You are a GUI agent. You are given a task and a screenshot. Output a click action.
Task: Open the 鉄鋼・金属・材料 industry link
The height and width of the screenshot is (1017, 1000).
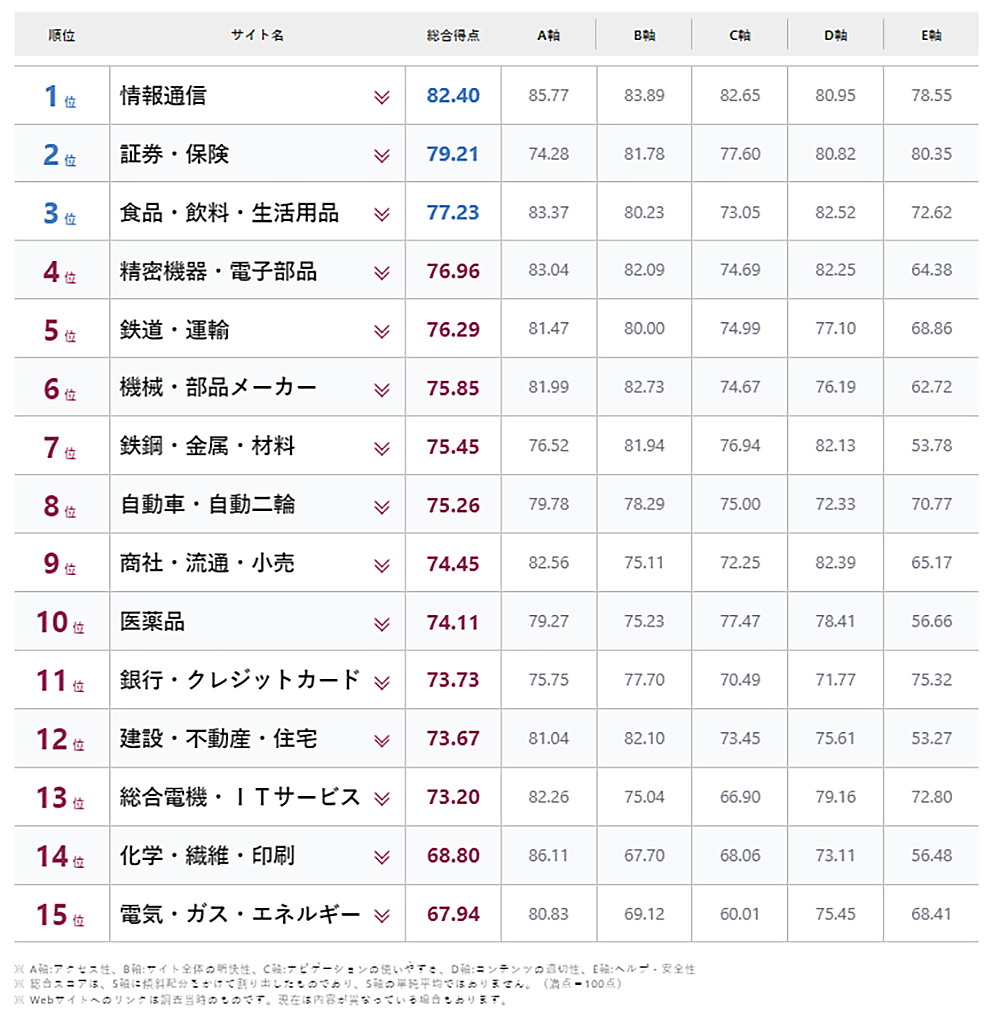(207, 446)
